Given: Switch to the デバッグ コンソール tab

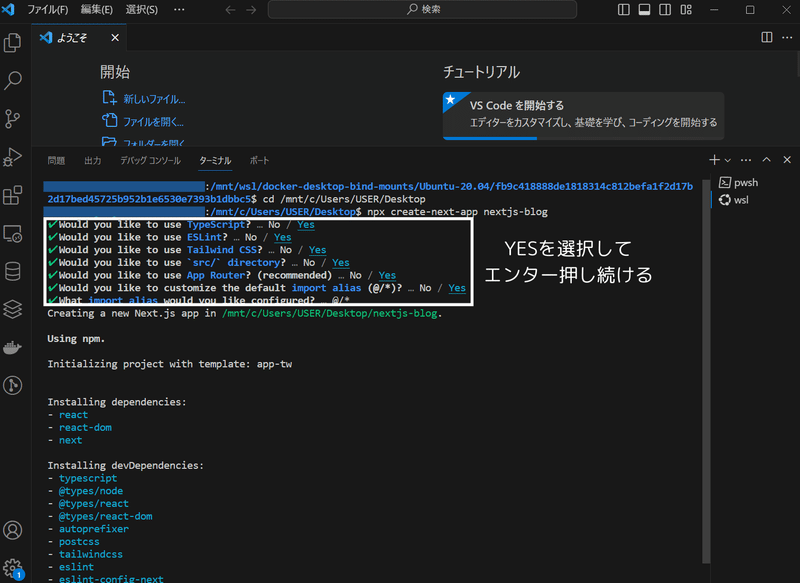Looking at the screenshot, I should 151,161.
